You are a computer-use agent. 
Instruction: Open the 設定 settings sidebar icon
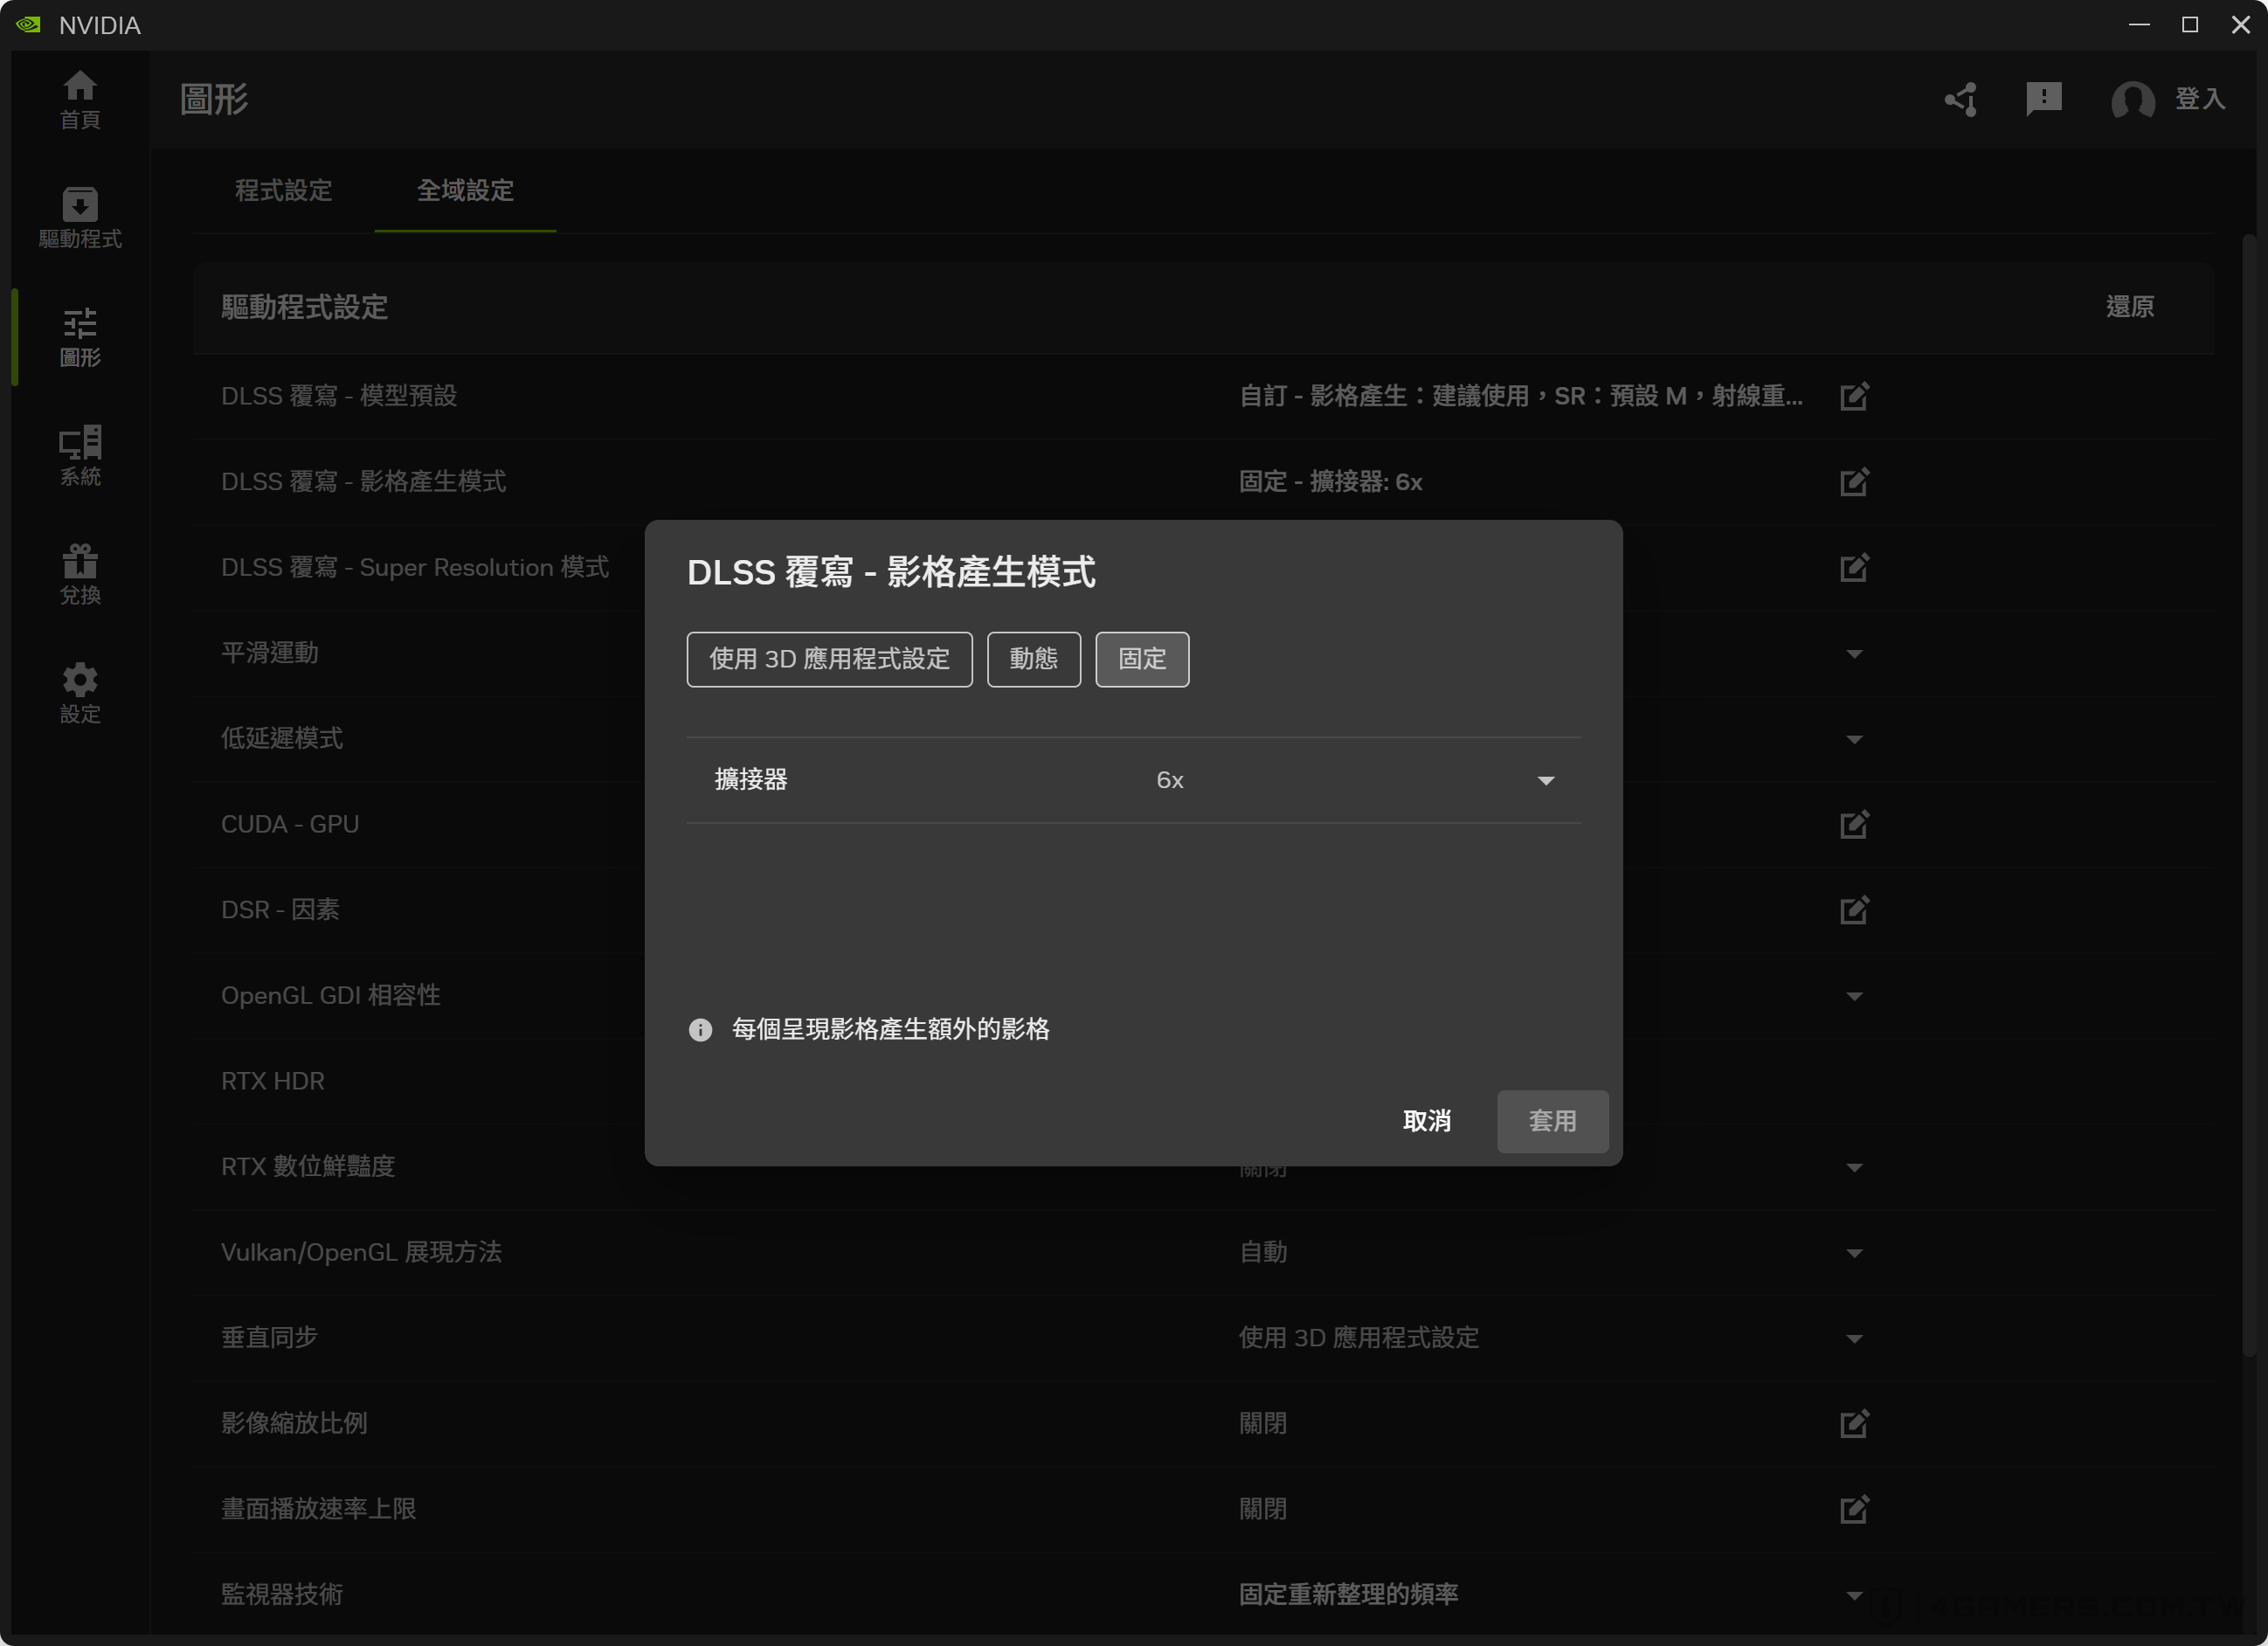pyautogui.click(x=80, y=691)
